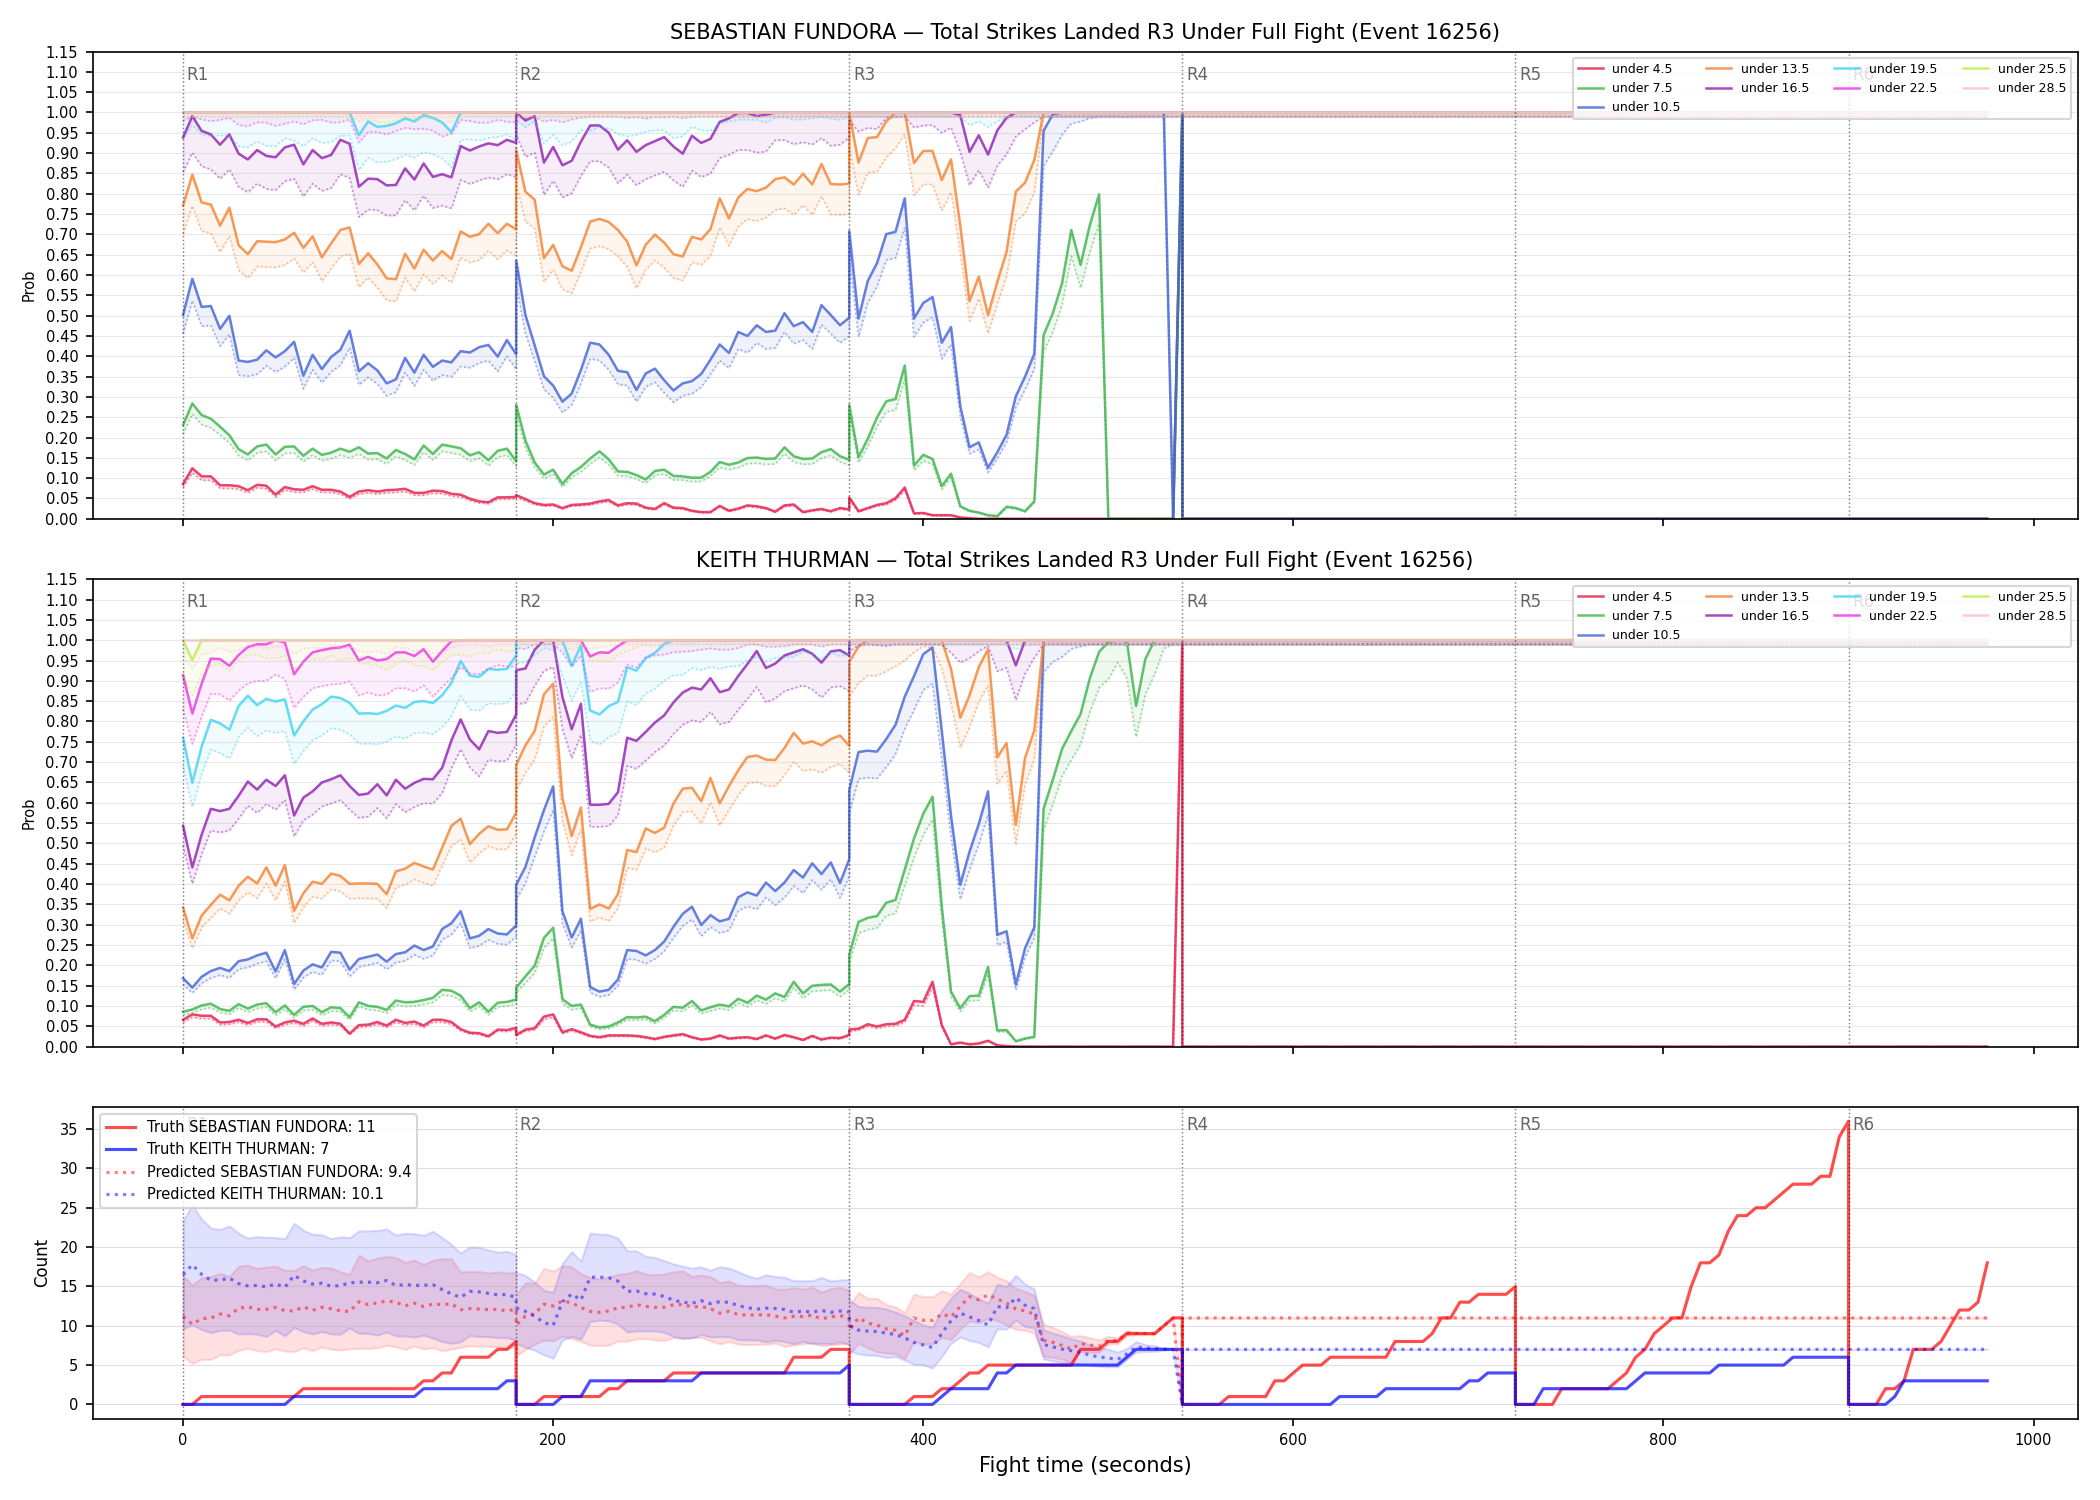Click the blue line swatch for Truth KEITH THURMAN

[121, 1149]
